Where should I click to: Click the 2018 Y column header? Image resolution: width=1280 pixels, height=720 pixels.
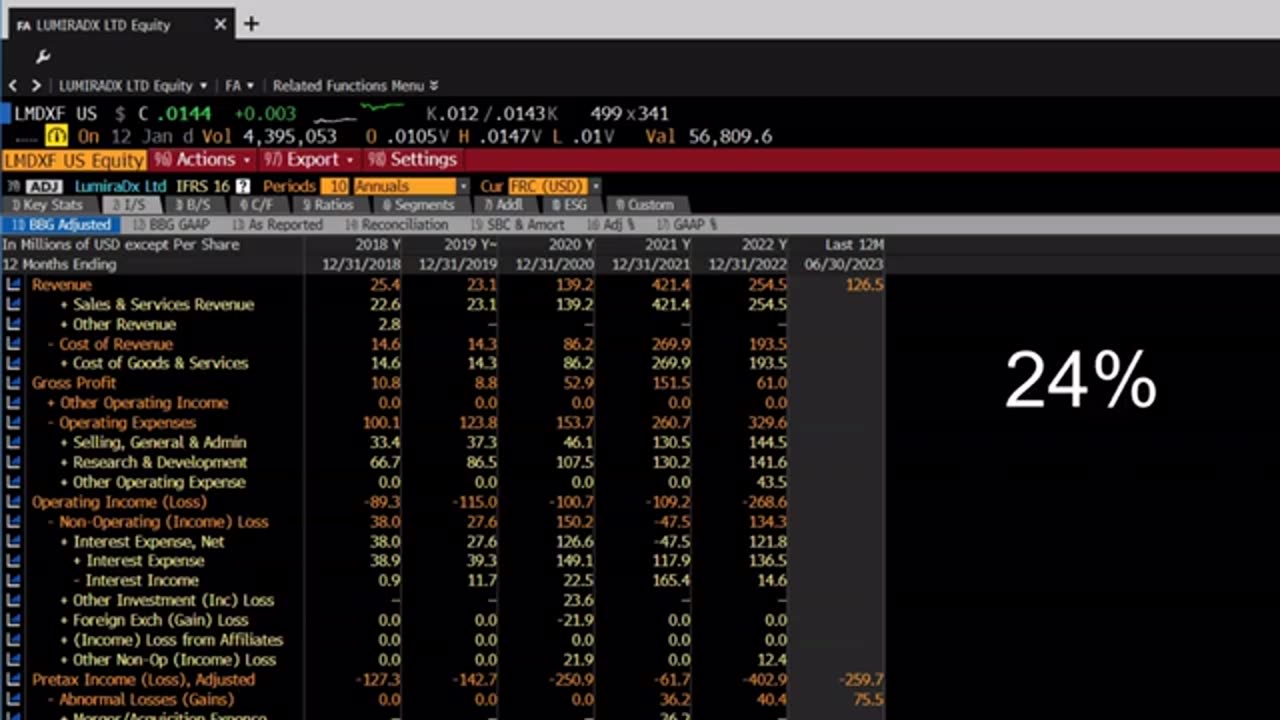pyautogui.click(x=377, y=245)
